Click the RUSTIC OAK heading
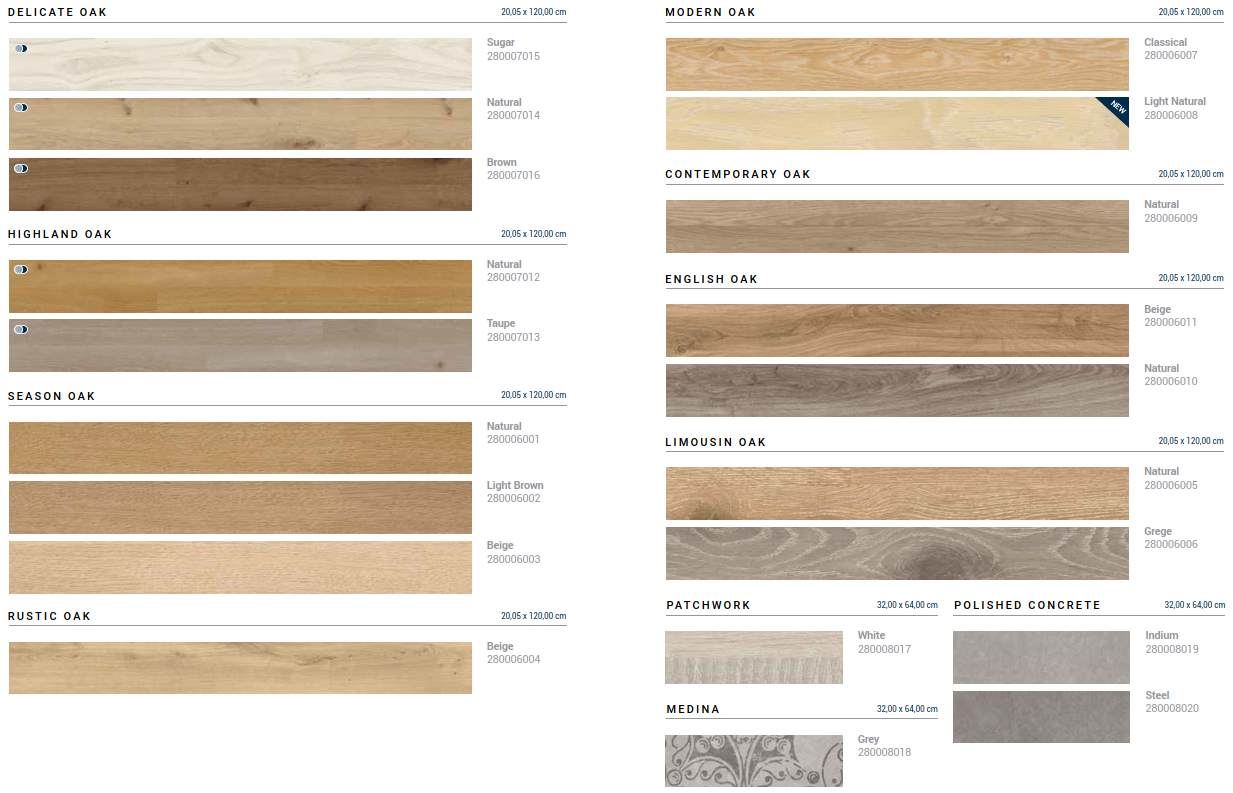 click(49, 616)
